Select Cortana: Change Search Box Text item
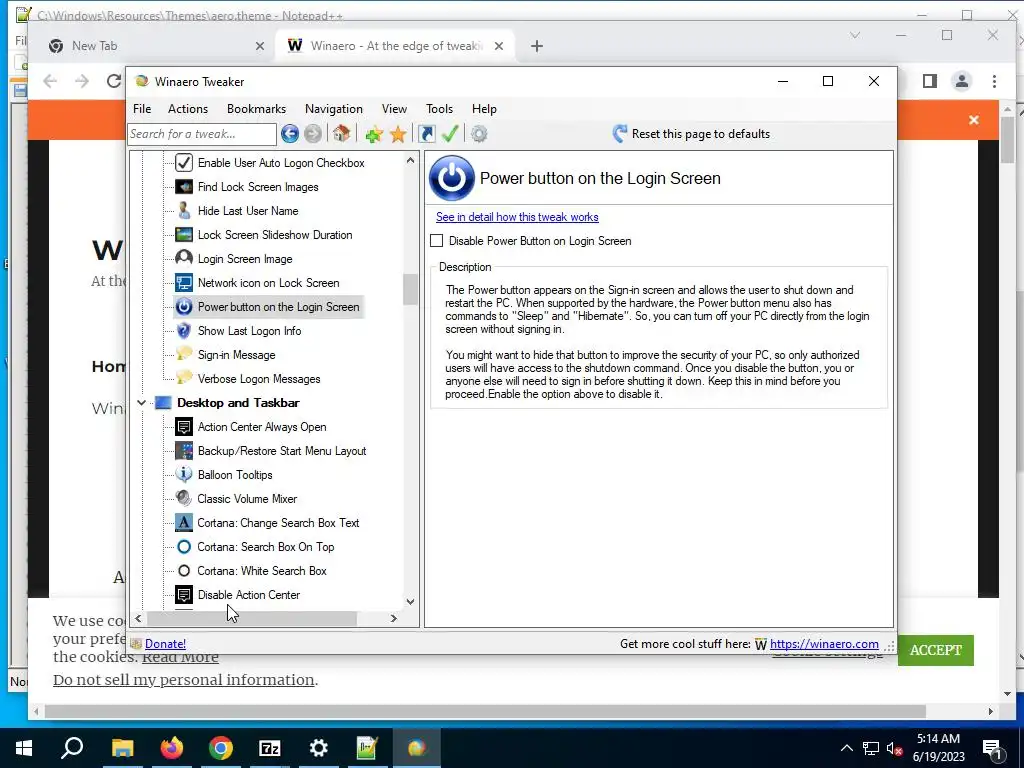The image size is (1024, 768). tap(278, 522)
